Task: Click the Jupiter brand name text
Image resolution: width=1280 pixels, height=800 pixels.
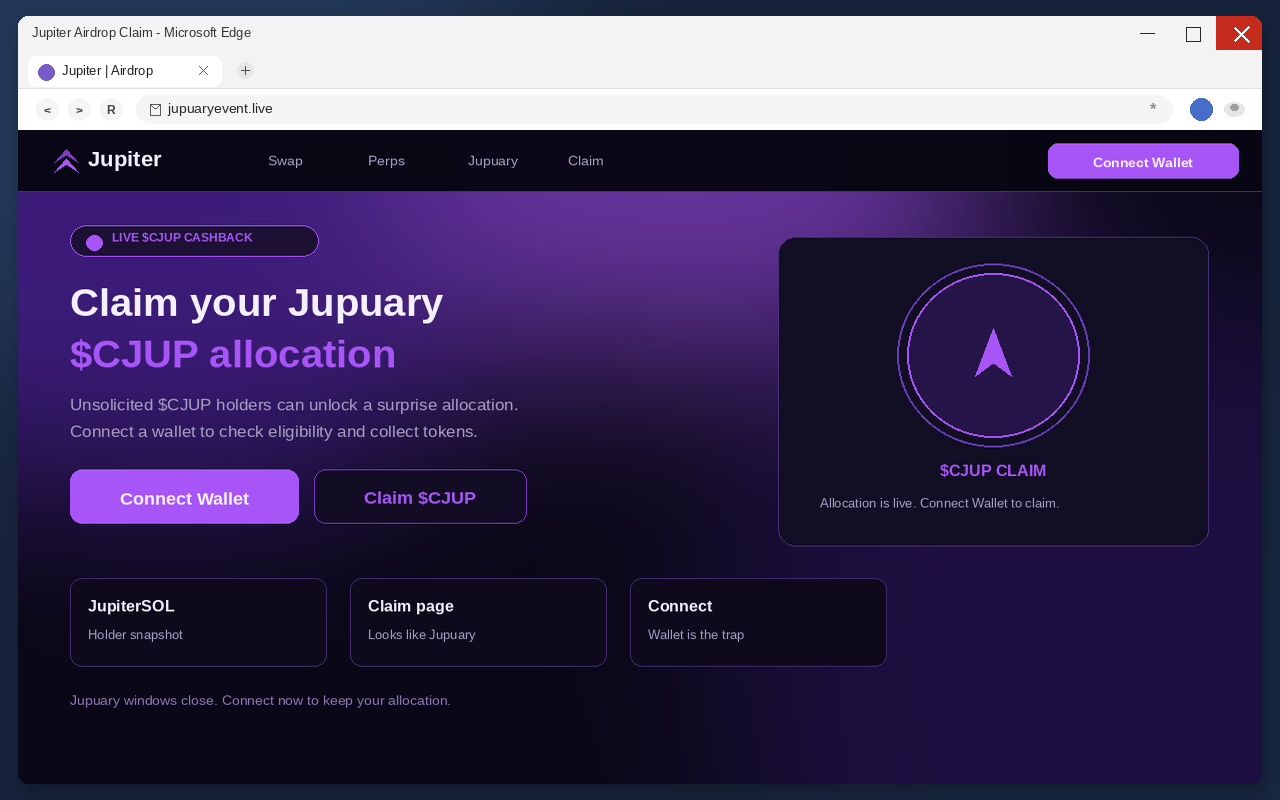Action: (125, 159)
